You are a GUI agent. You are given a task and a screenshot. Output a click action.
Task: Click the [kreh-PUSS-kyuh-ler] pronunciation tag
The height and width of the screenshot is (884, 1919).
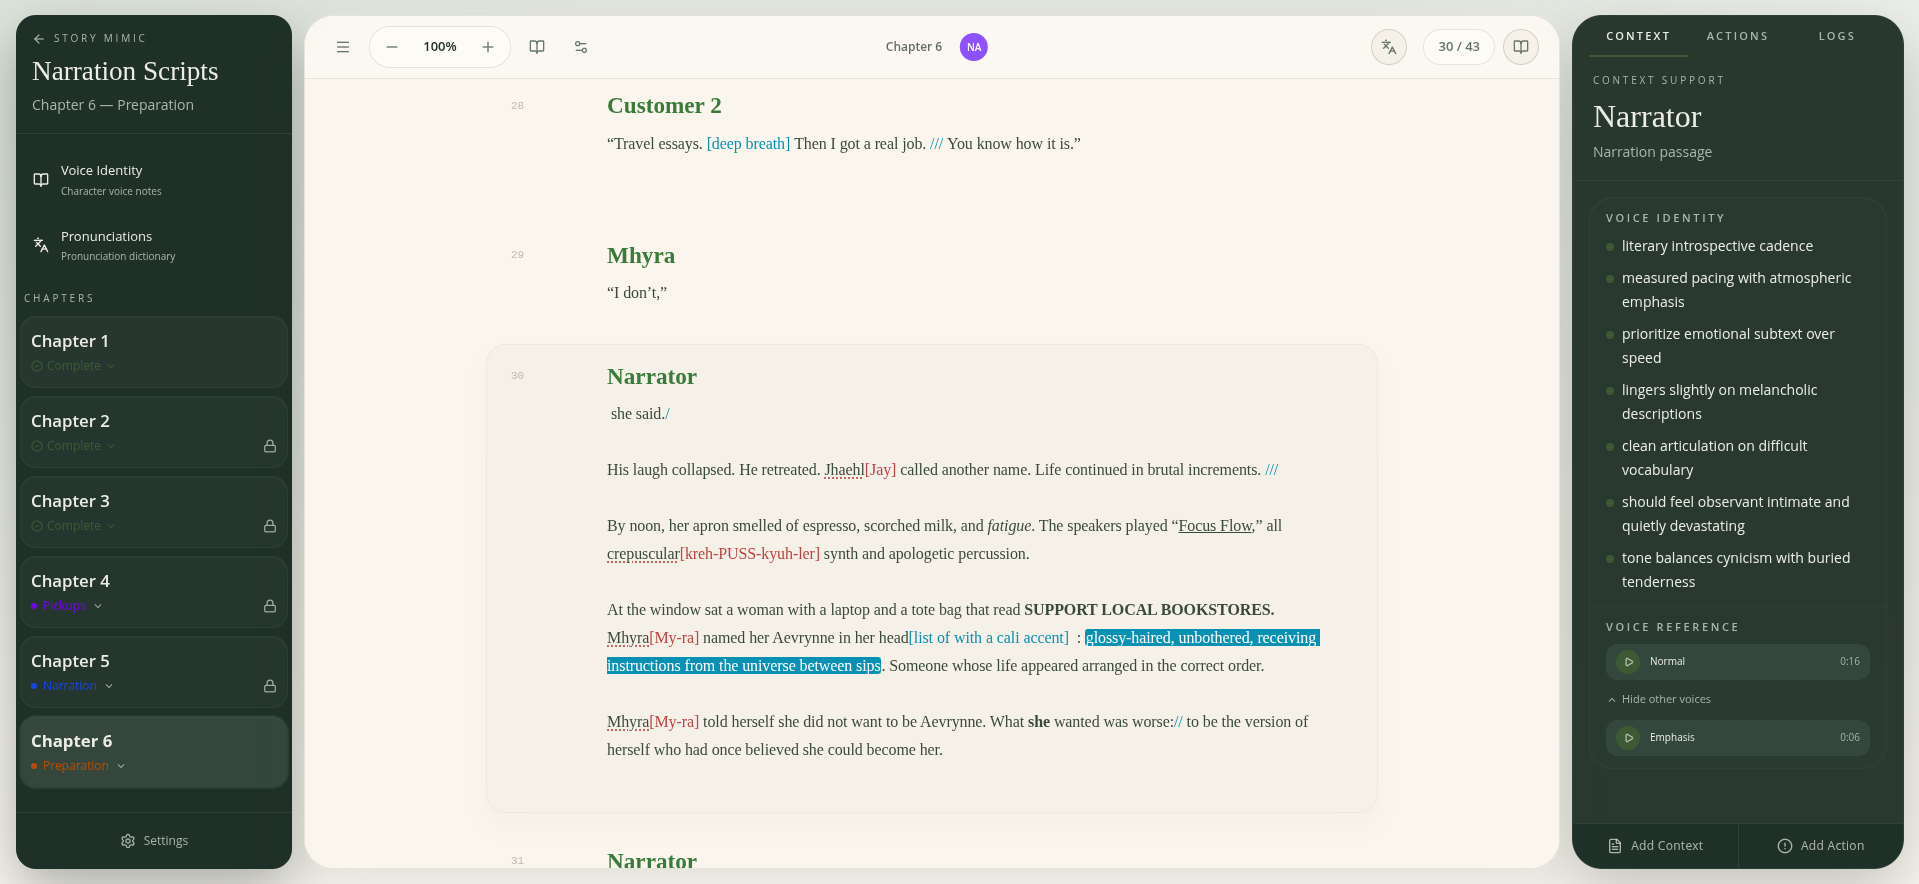(750, 554)
